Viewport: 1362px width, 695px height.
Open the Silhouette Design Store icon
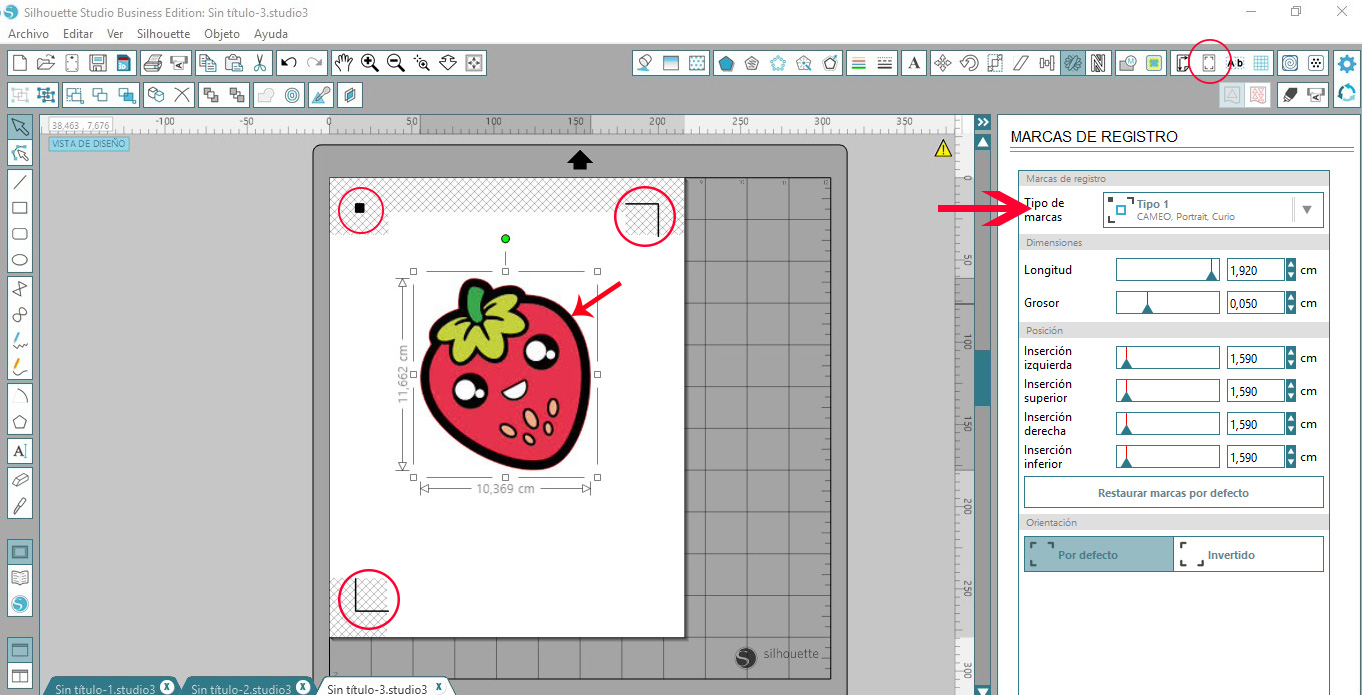(20, 604)
